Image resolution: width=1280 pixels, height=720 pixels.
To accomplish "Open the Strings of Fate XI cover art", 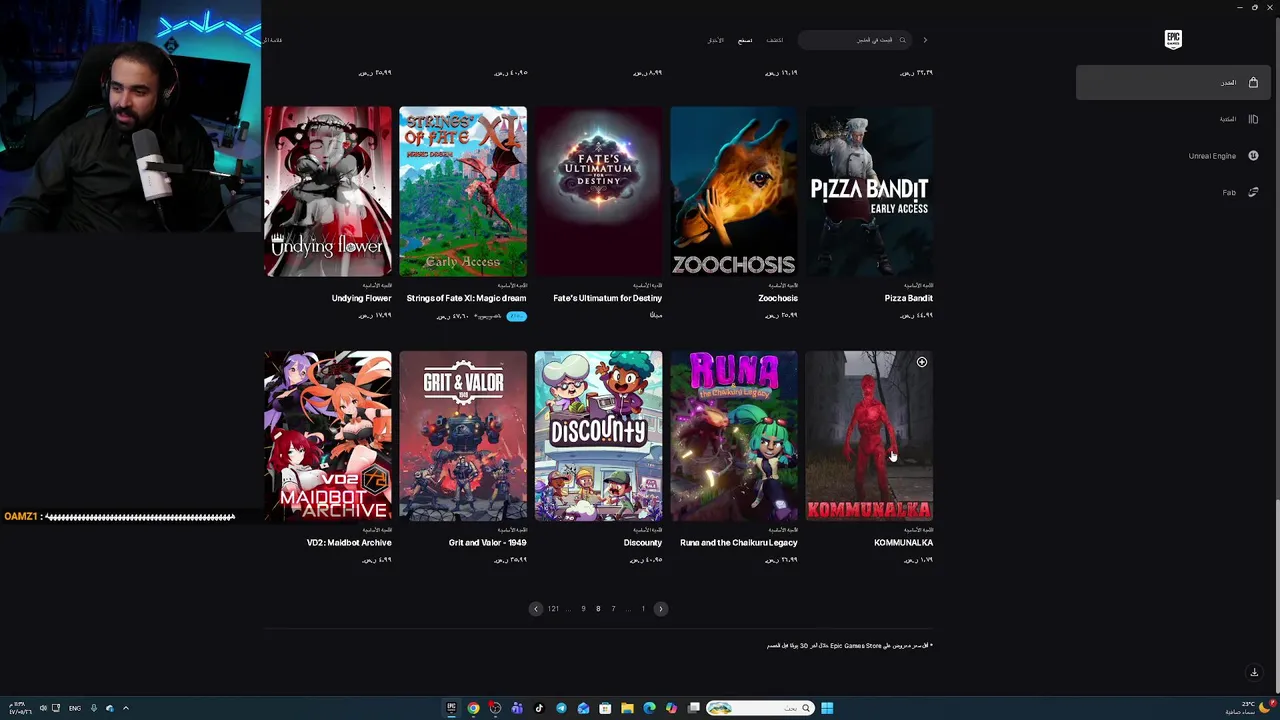I will [x=463, y=191].
